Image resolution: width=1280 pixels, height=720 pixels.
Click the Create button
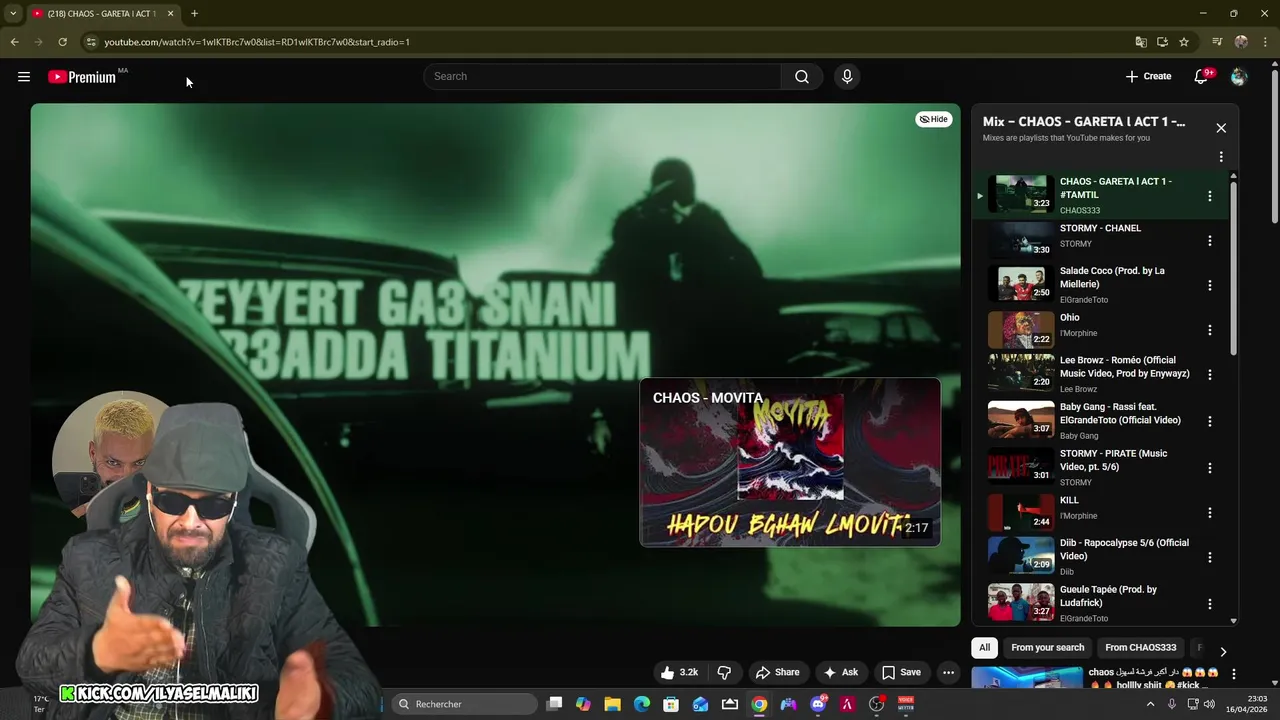coord(1148,76)
